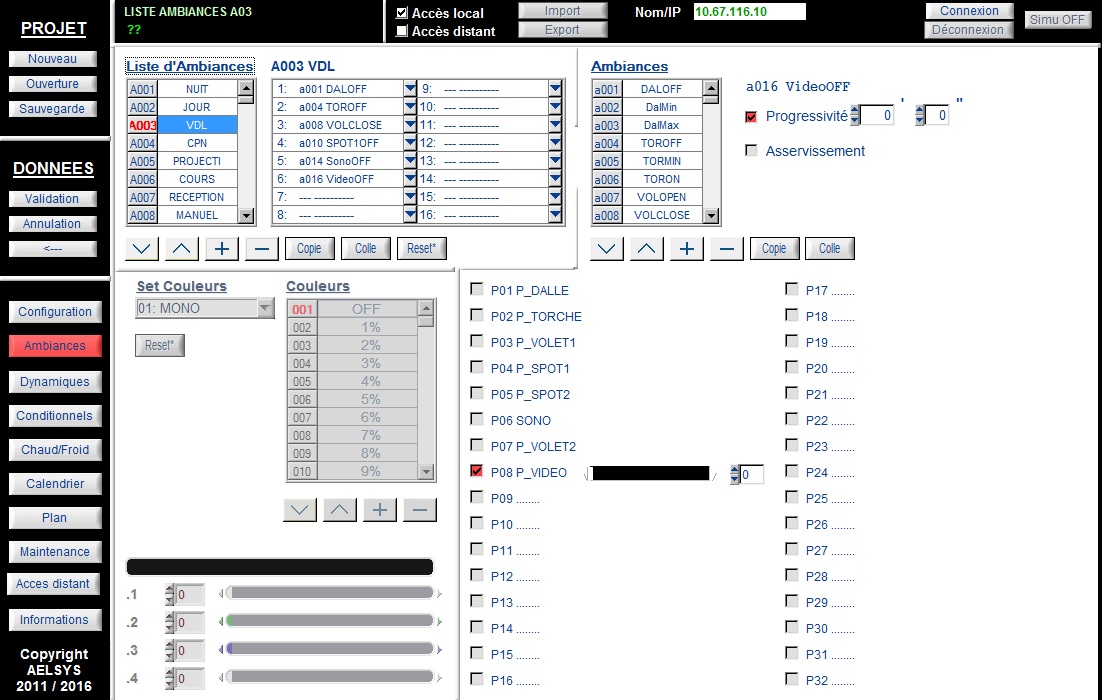Open the Dynamiques section
Screen dimensions: 1102x700
(55, 382)
